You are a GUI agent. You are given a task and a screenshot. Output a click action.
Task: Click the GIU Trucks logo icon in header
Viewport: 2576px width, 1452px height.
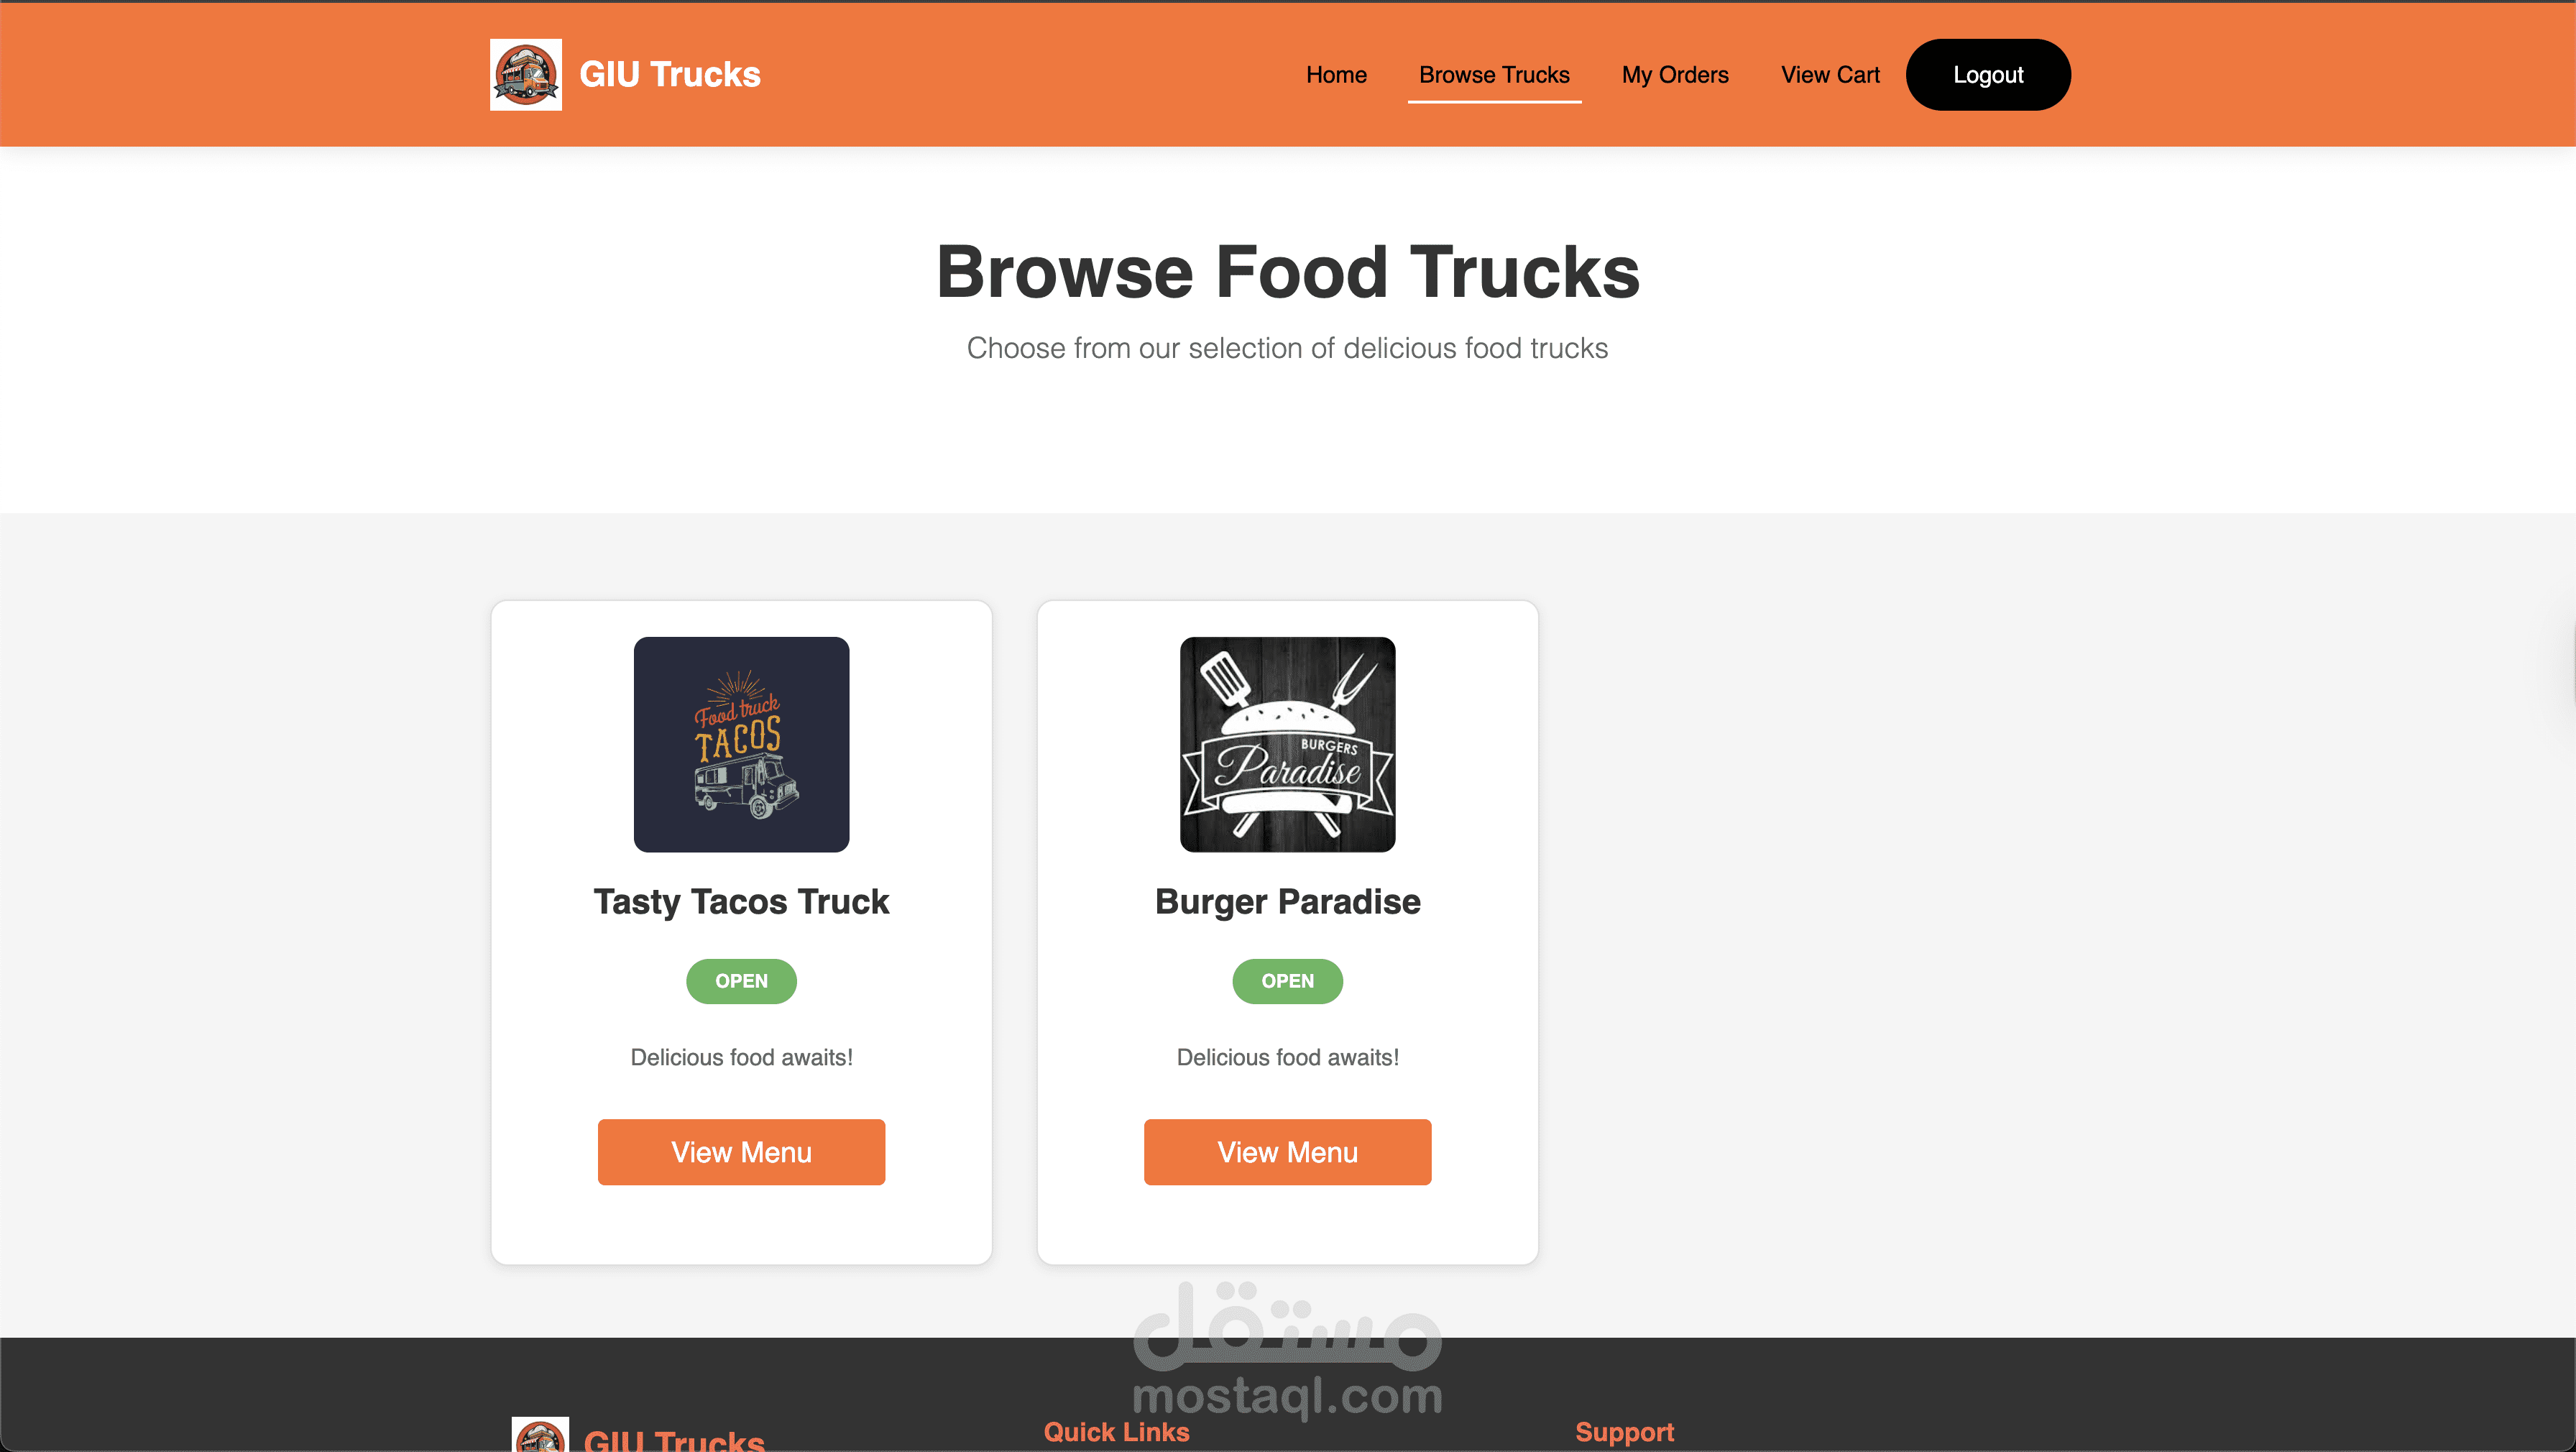pos(525,75)
